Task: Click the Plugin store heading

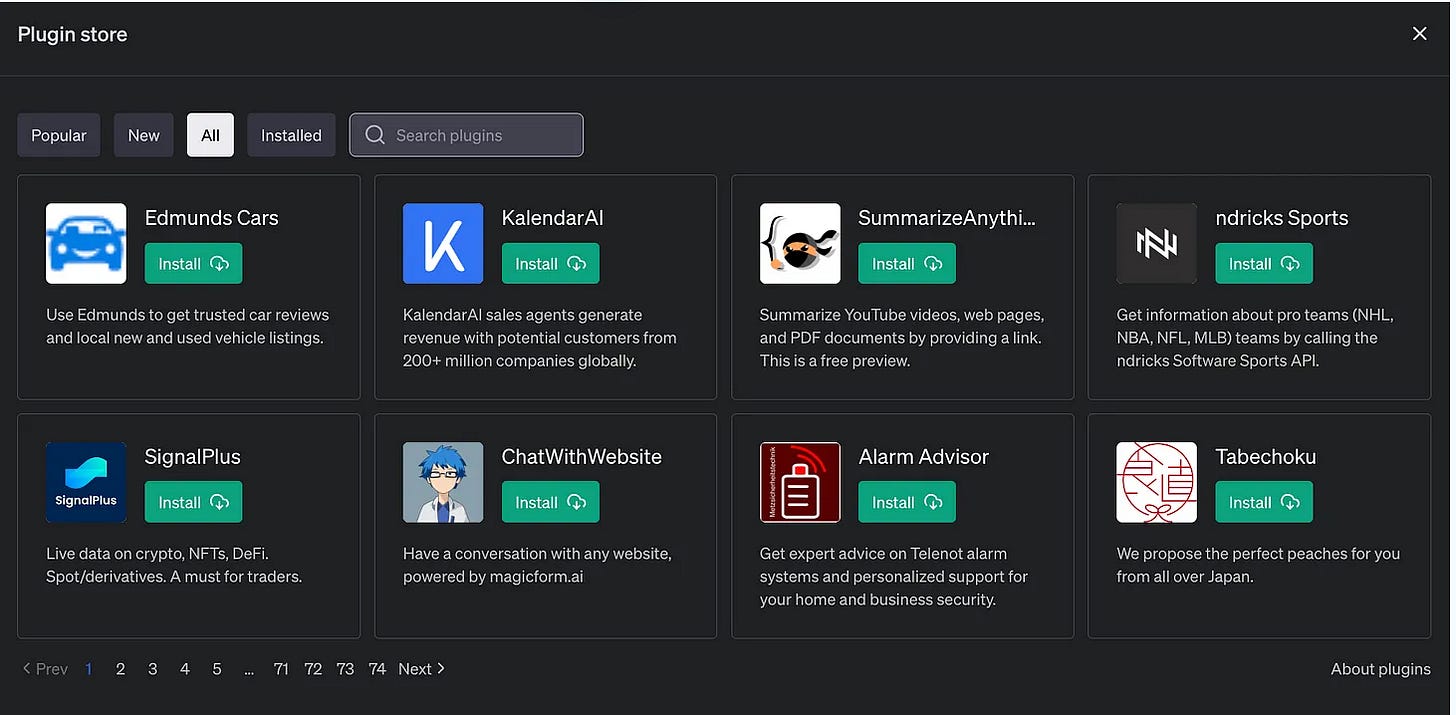Action: coord(72,34)
